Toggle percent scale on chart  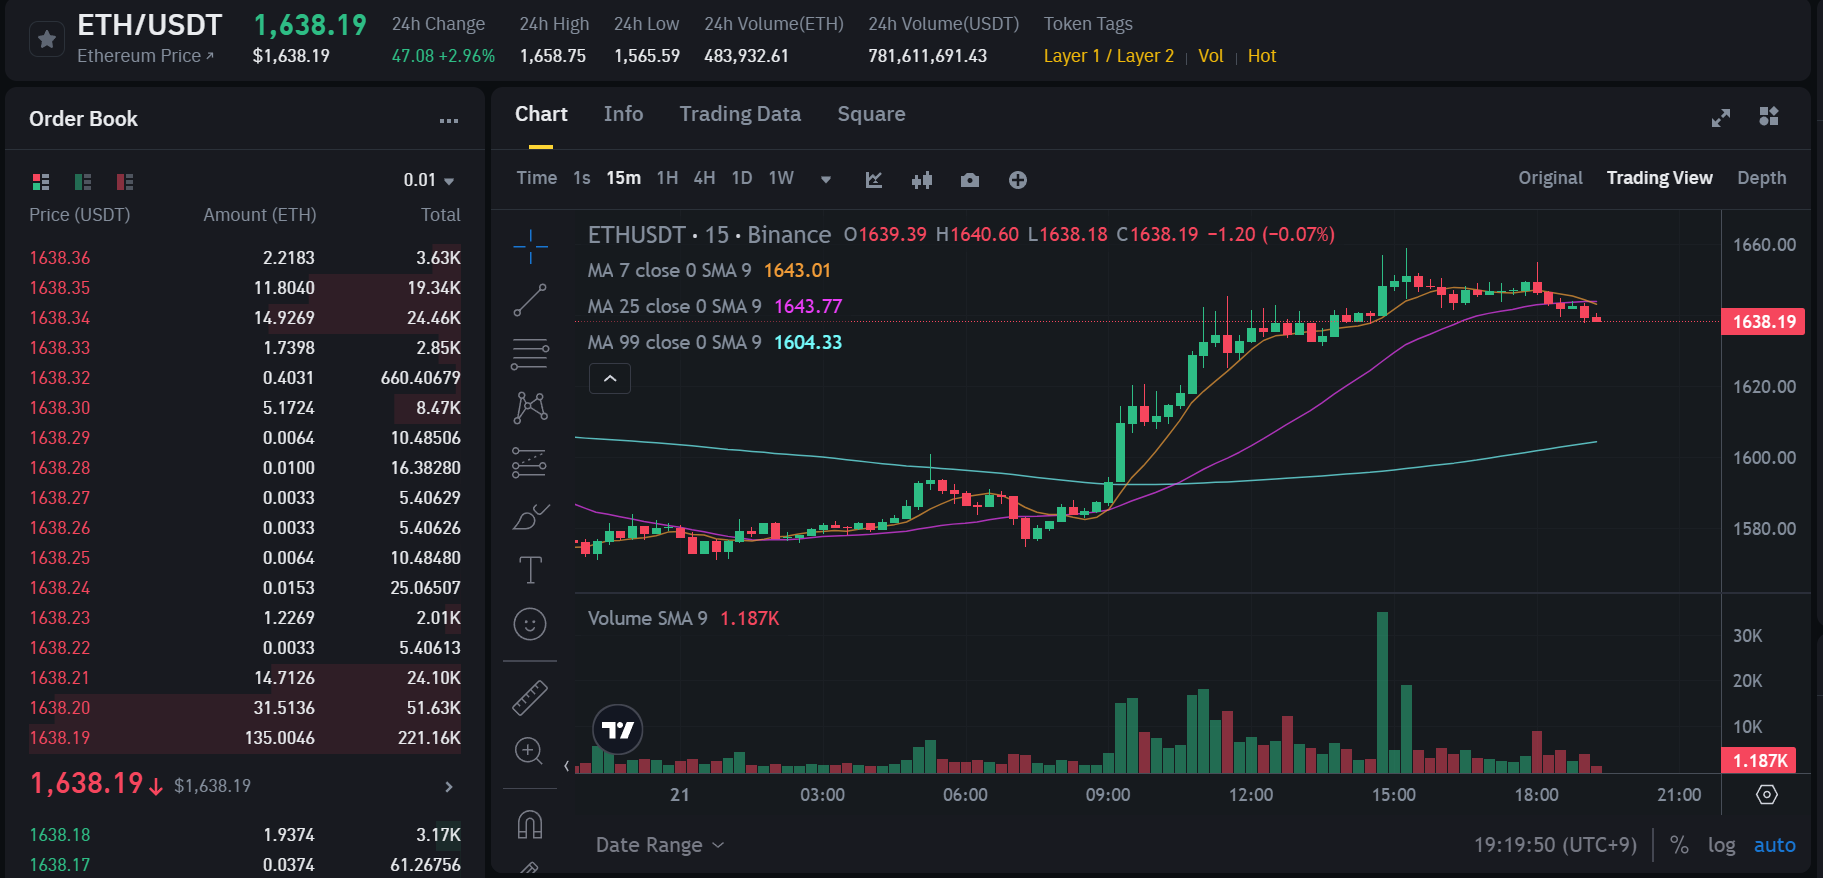(1679, 845)
